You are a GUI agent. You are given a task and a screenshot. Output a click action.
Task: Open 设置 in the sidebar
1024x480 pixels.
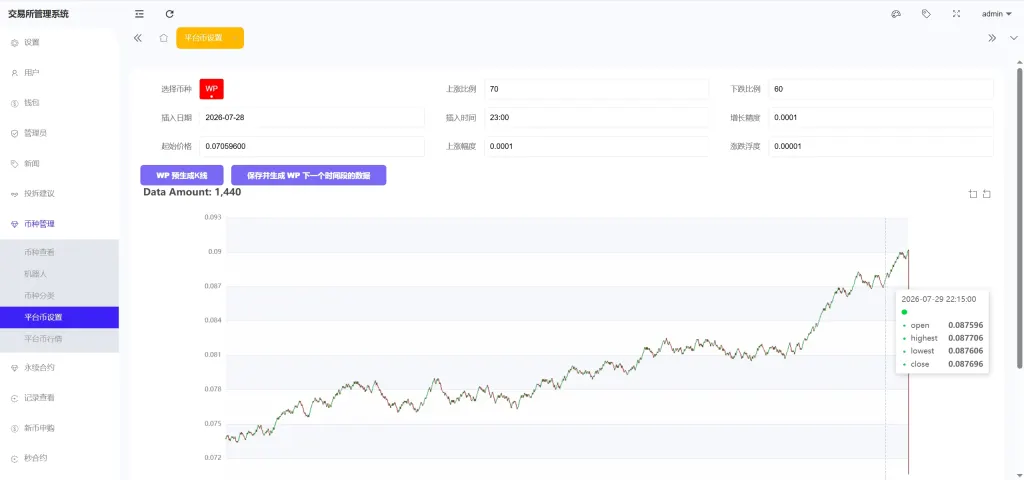(59, 42)
